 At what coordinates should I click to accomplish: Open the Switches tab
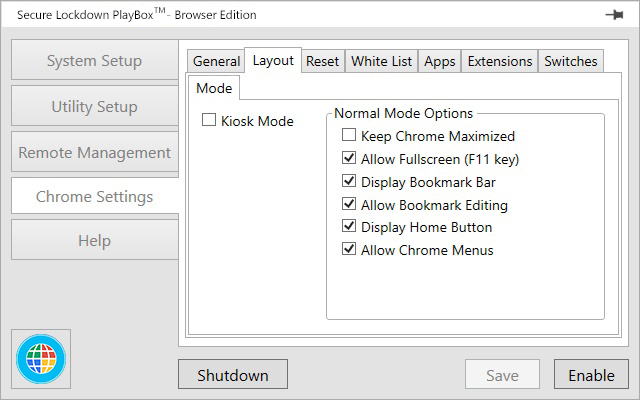[x=571, y=61]
